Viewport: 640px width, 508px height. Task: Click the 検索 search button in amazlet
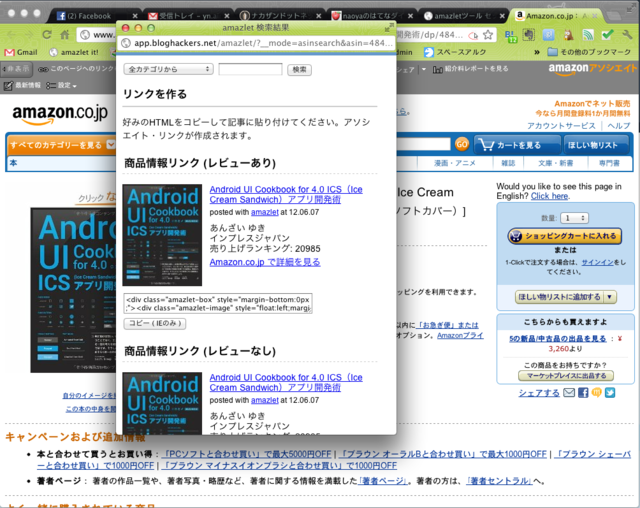coord(299,70)
